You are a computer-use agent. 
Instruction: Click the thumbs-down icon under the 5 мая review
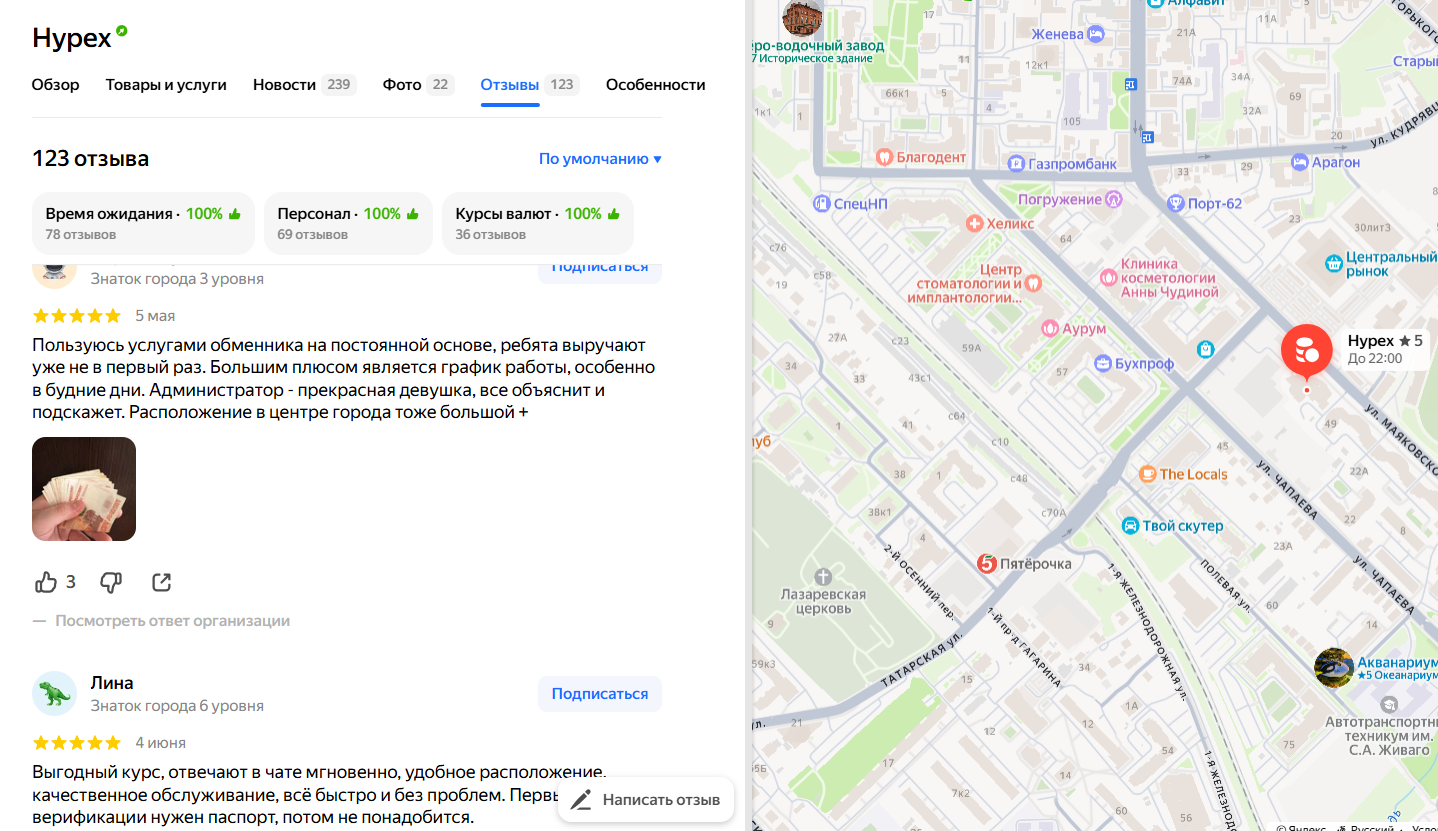111,582
